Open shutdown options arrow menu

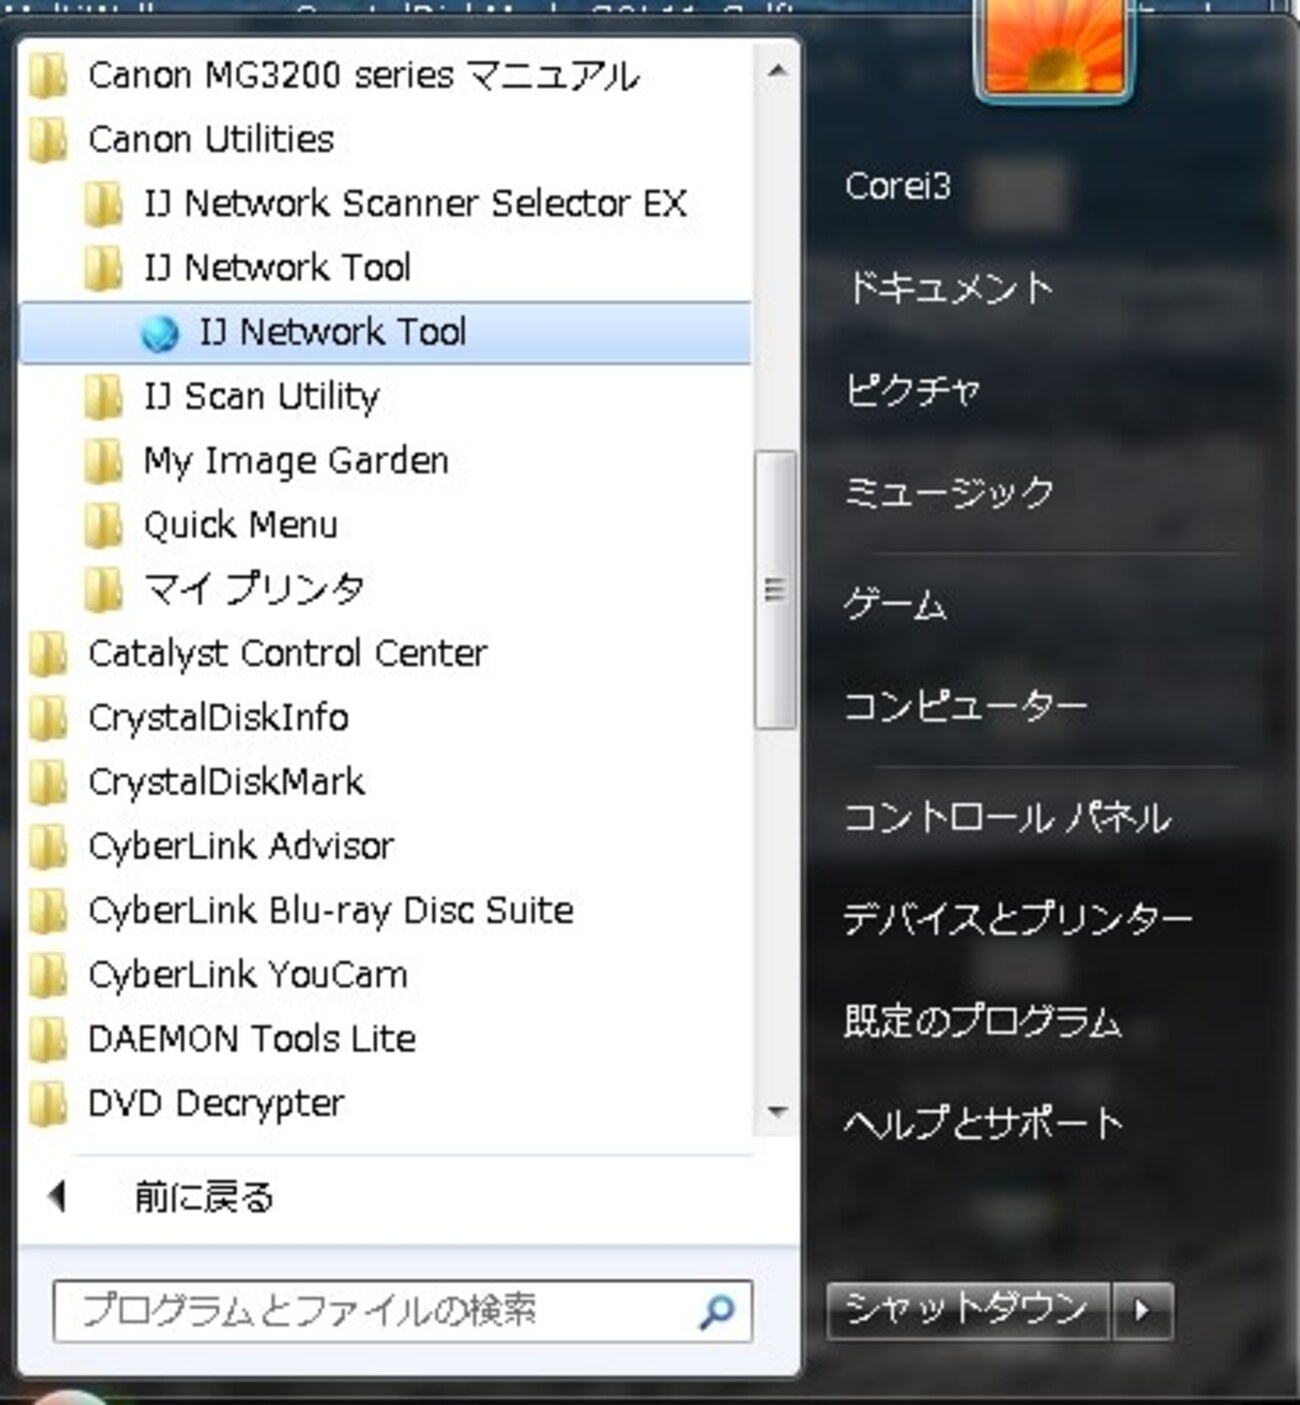(1142, 1310)
